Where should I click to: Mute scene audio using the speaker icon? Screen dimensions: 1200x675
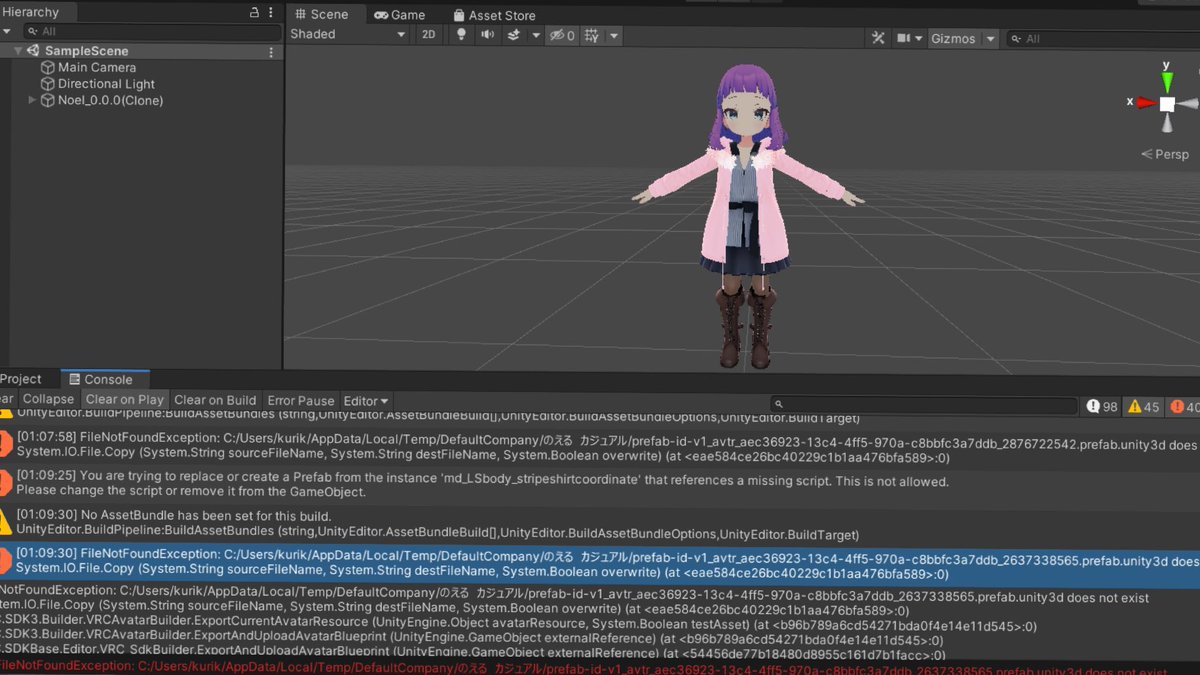coord(487,35)
